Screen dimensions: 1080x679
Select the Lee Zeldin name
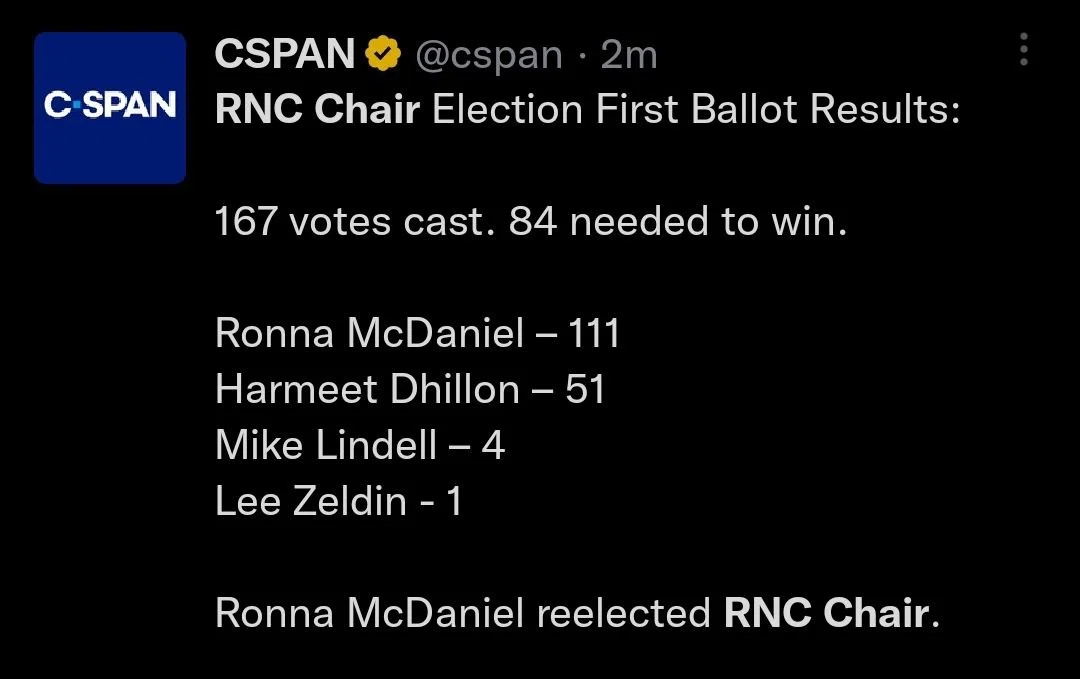(311, 501)
